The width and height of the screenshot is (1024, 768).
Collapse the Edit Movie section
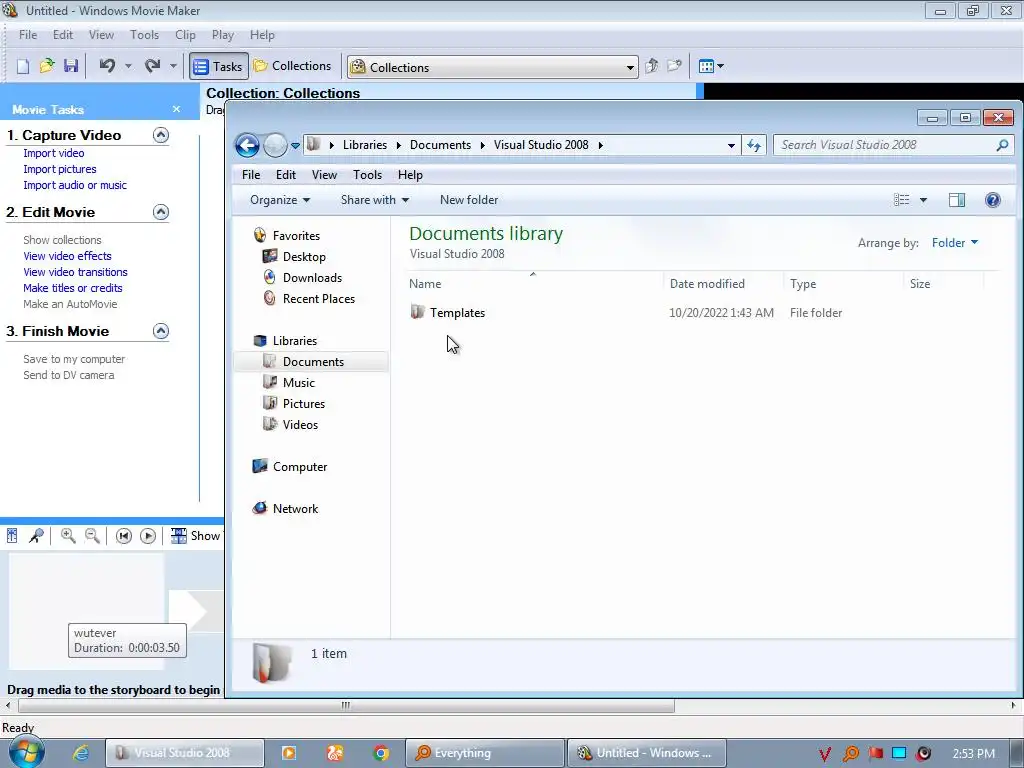(x=161, y=212)
